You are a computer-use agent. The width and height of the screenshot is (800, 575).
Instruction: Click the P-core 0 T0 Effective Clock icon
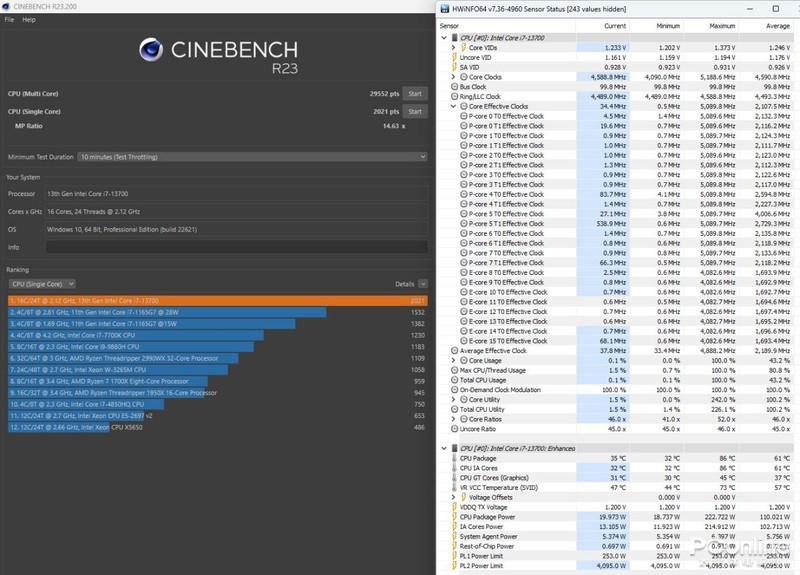pos(464,116)
